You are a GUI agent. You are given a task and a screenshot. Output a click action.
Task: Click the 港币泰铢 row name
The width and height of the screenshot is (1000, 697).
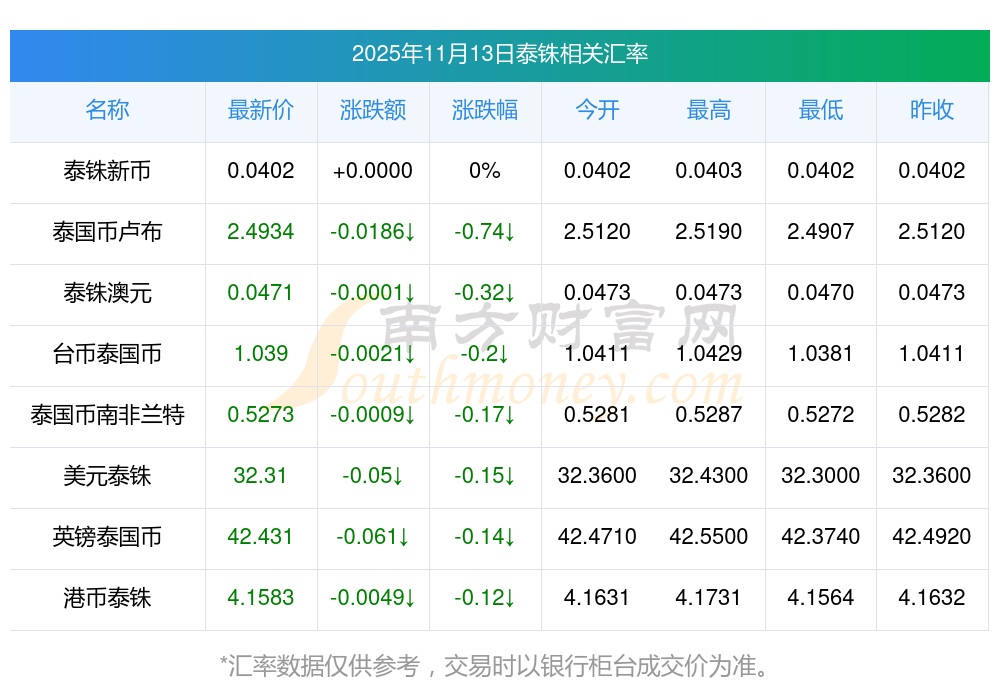point(107,598)
